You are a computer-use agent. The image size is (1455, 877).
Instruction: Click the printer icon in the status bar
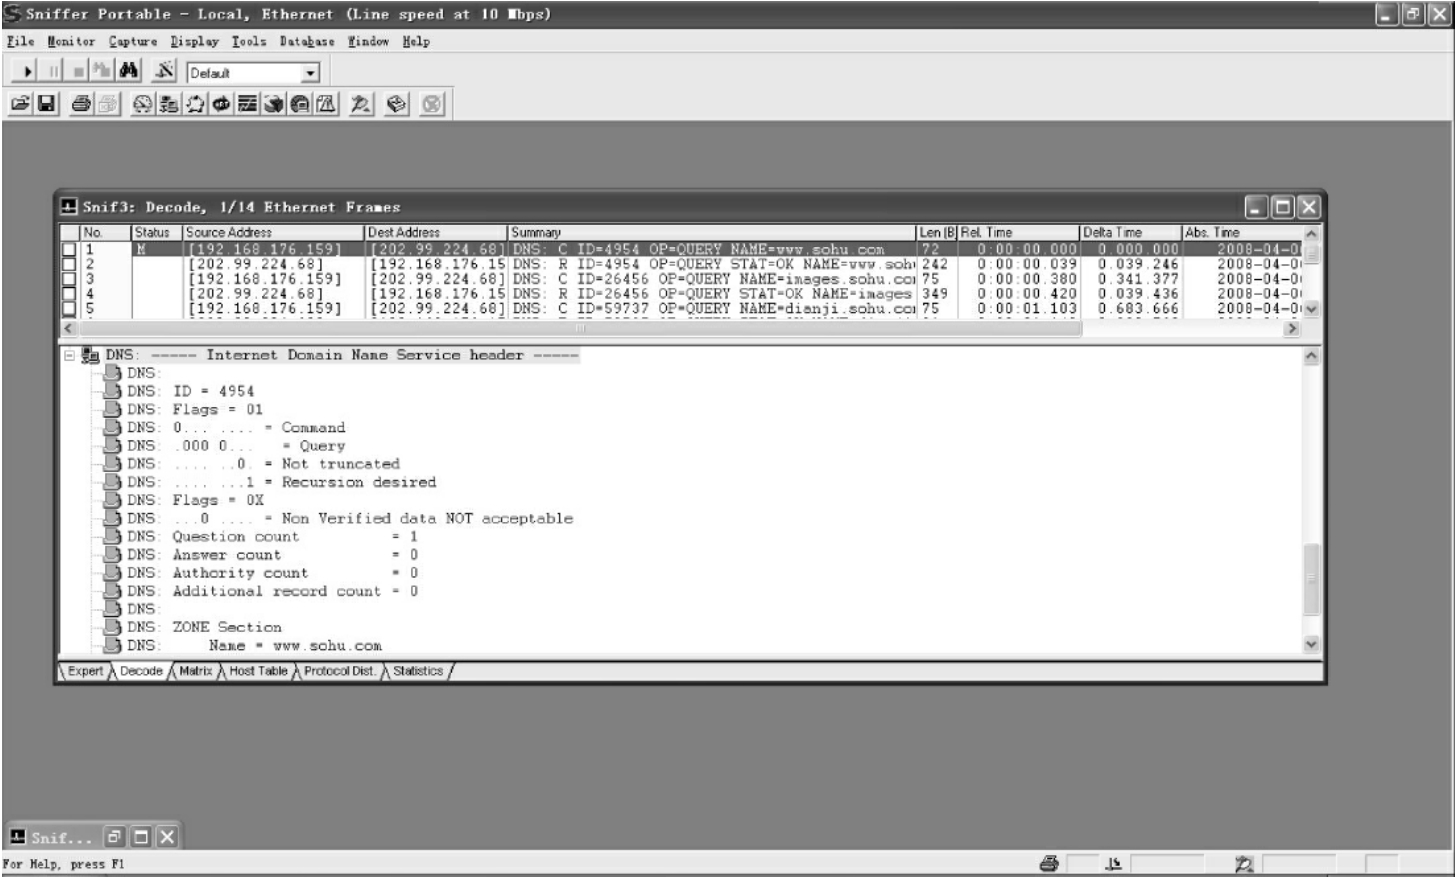point(1049,864)
